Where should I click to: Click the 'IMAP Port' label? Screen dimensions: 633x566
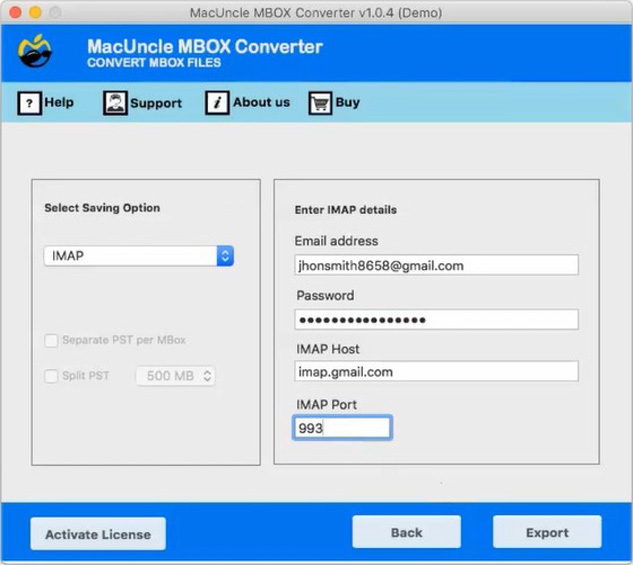pos(327,405)
